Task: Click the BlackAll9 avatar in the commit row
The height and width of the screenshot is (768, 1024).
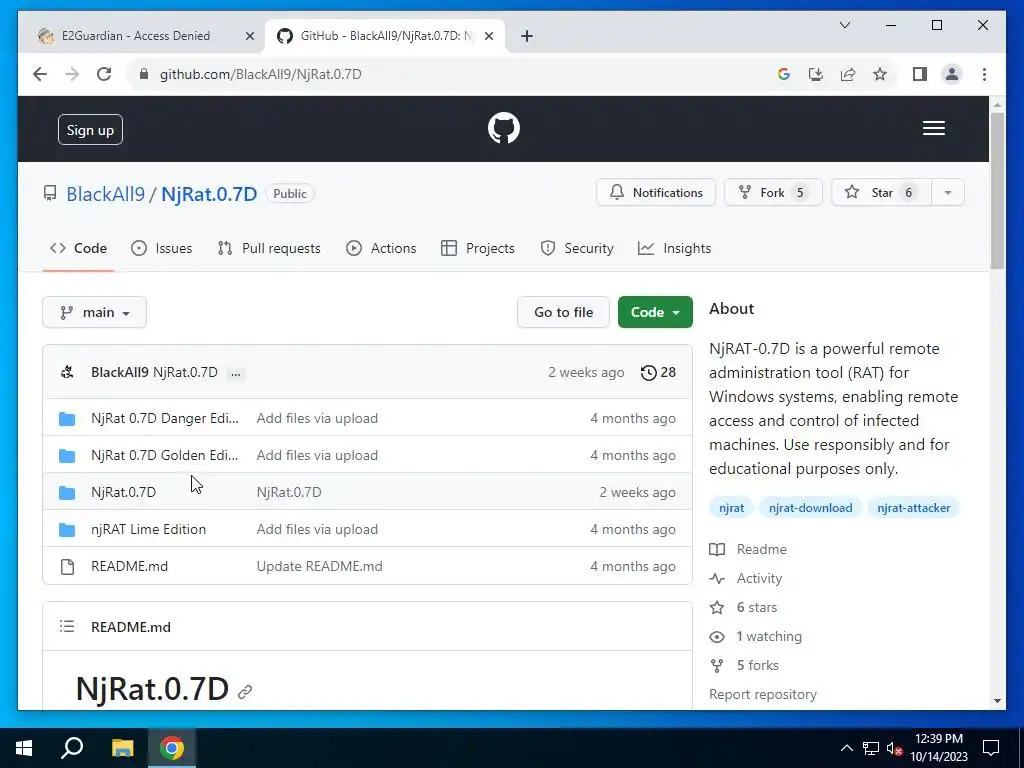Action: 67,372
